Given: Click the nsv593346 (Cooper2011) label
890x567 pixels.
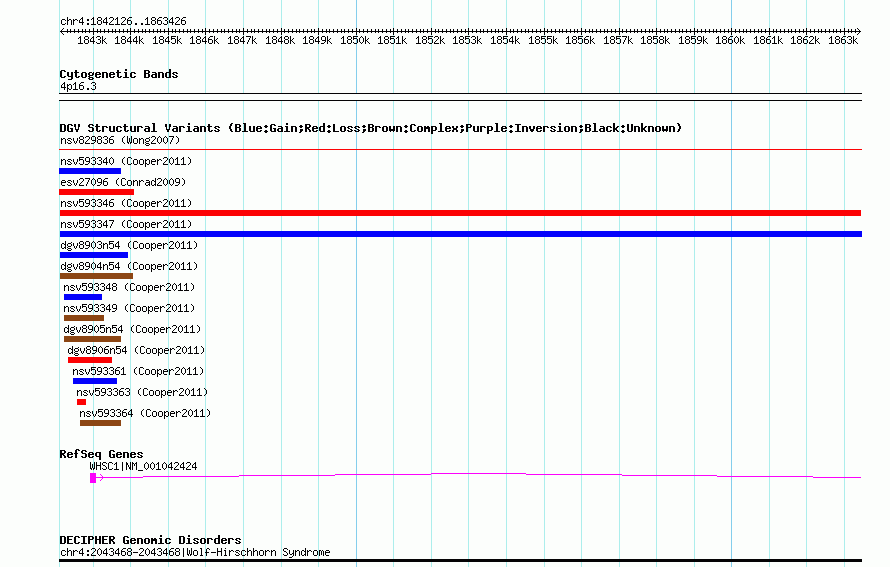Looking at the screenshot, I should point(126,203).
